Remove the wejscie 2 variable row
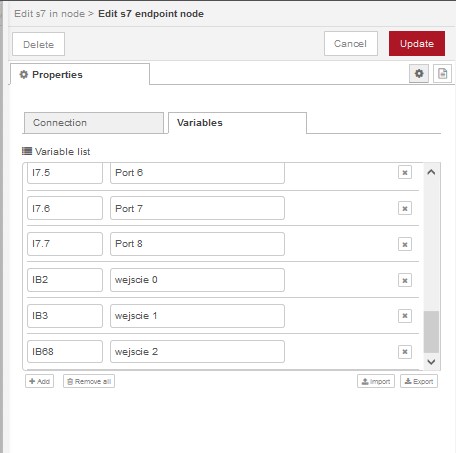The image size is (456, 453). (405, 352)
